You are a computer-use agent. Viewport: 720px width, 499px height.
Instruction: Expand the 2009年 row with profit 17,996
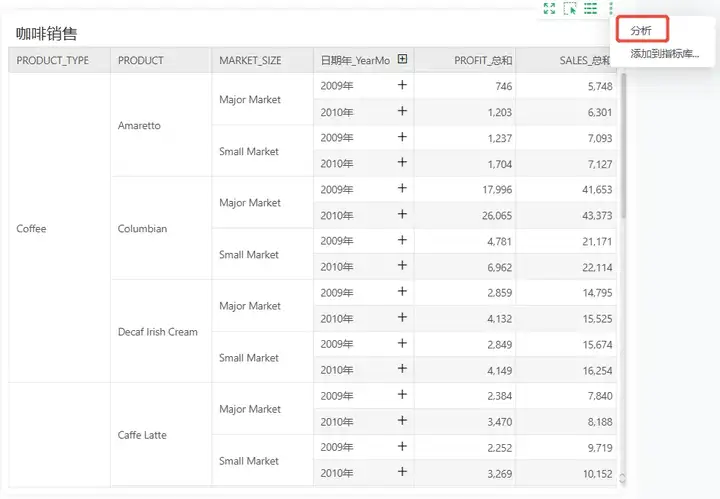coord(402,188)
